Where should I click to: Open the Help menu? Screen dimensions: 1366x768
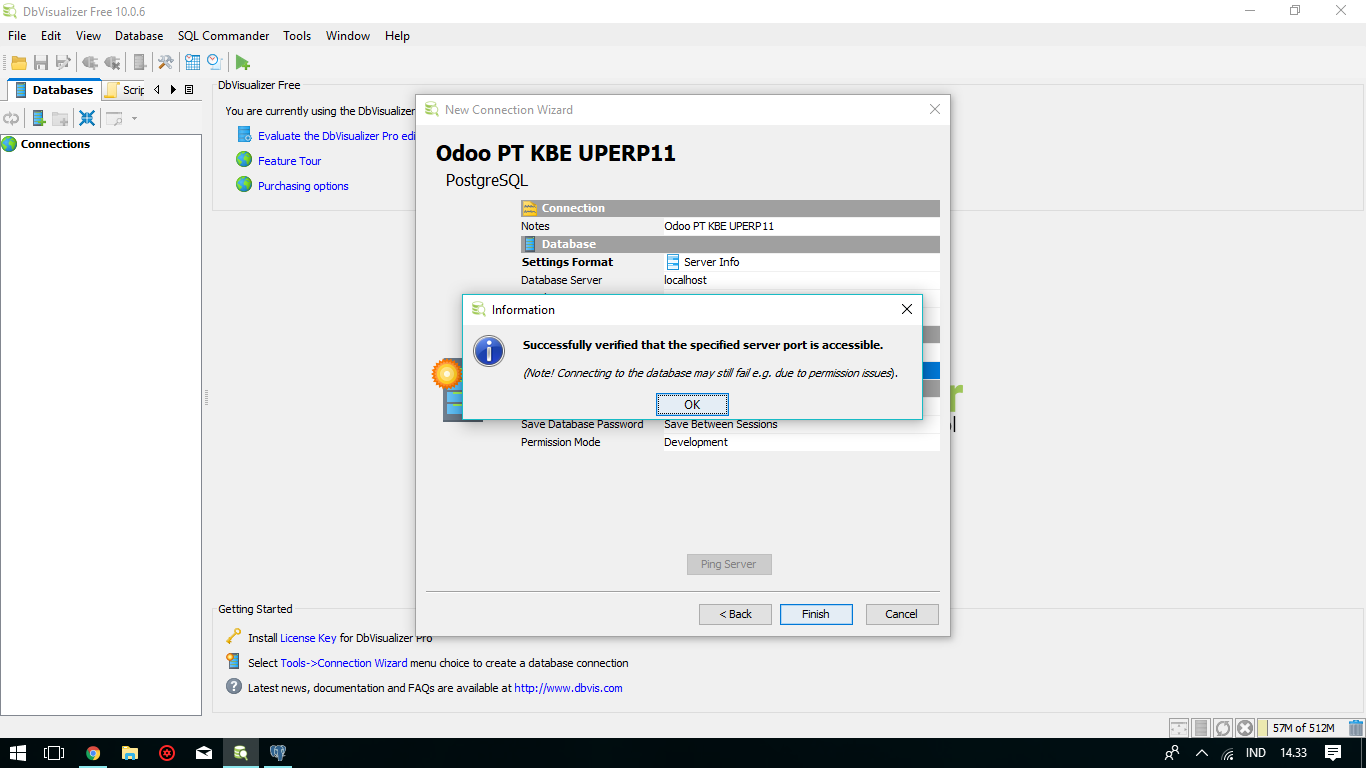[x=397, y=35]
